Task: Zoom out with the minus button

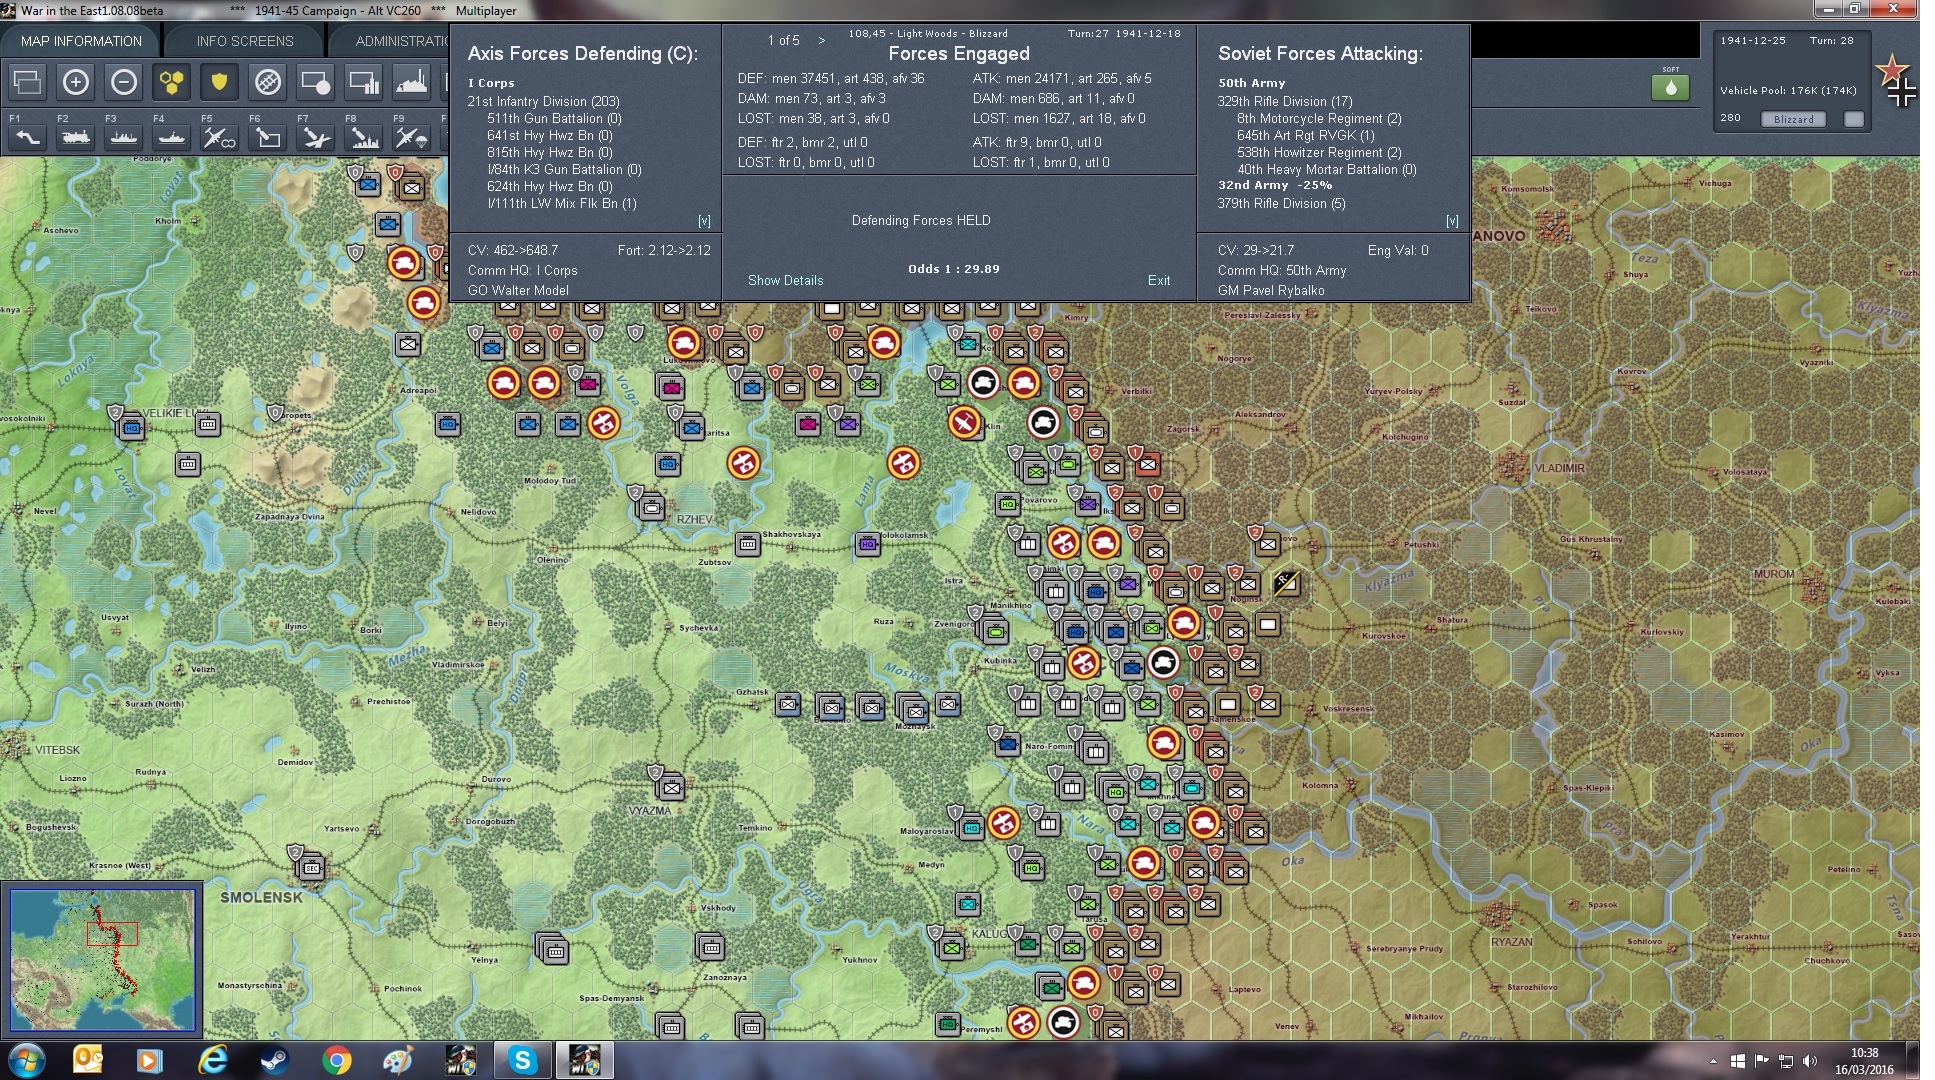Action: 123,82
